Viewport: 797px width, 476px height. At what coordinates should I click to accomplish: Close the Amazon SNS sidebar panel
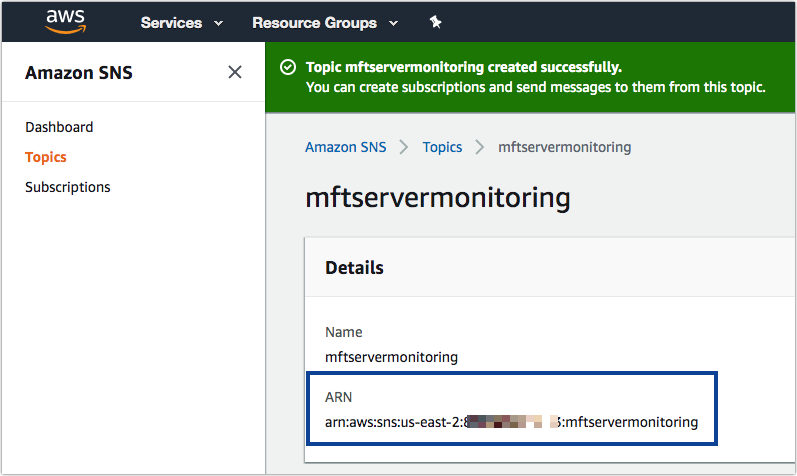(x=235, y=72)
